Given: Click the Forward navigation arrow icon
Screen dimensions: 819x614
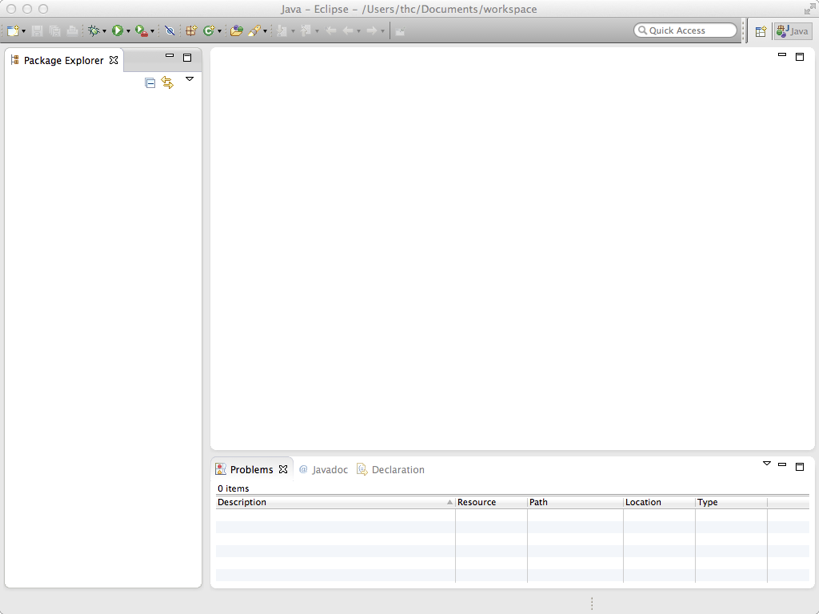Looking at the screenshot, I should [x=372, y=31].
